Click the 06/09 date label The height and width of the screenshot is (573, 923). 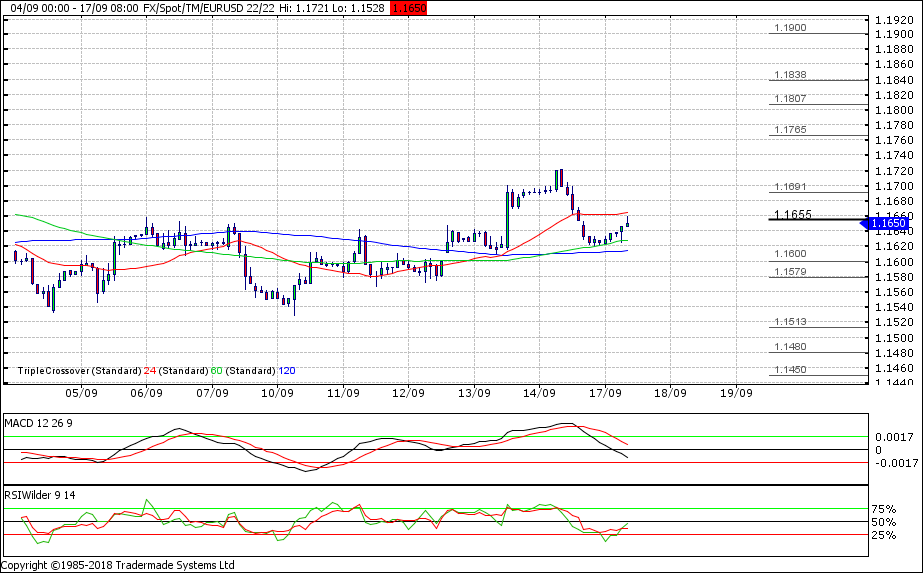147,393
